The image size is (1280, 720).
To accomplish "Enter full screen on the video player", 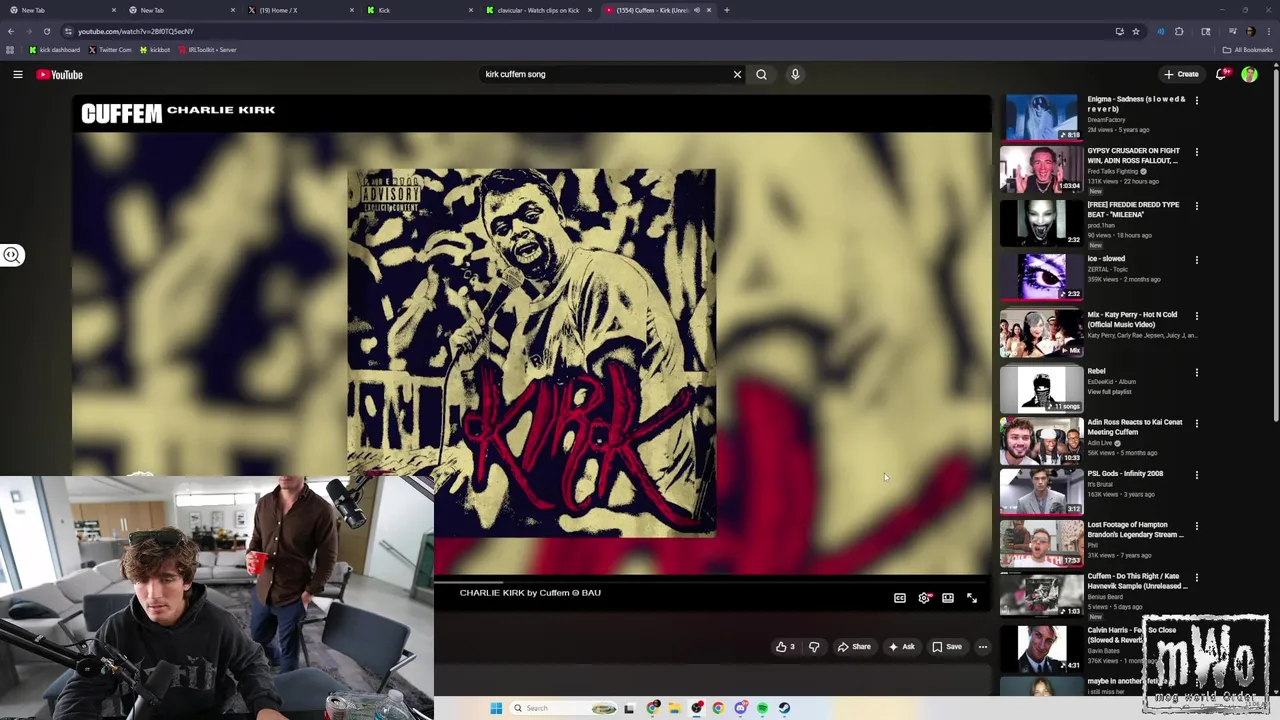I will point(972,598).
